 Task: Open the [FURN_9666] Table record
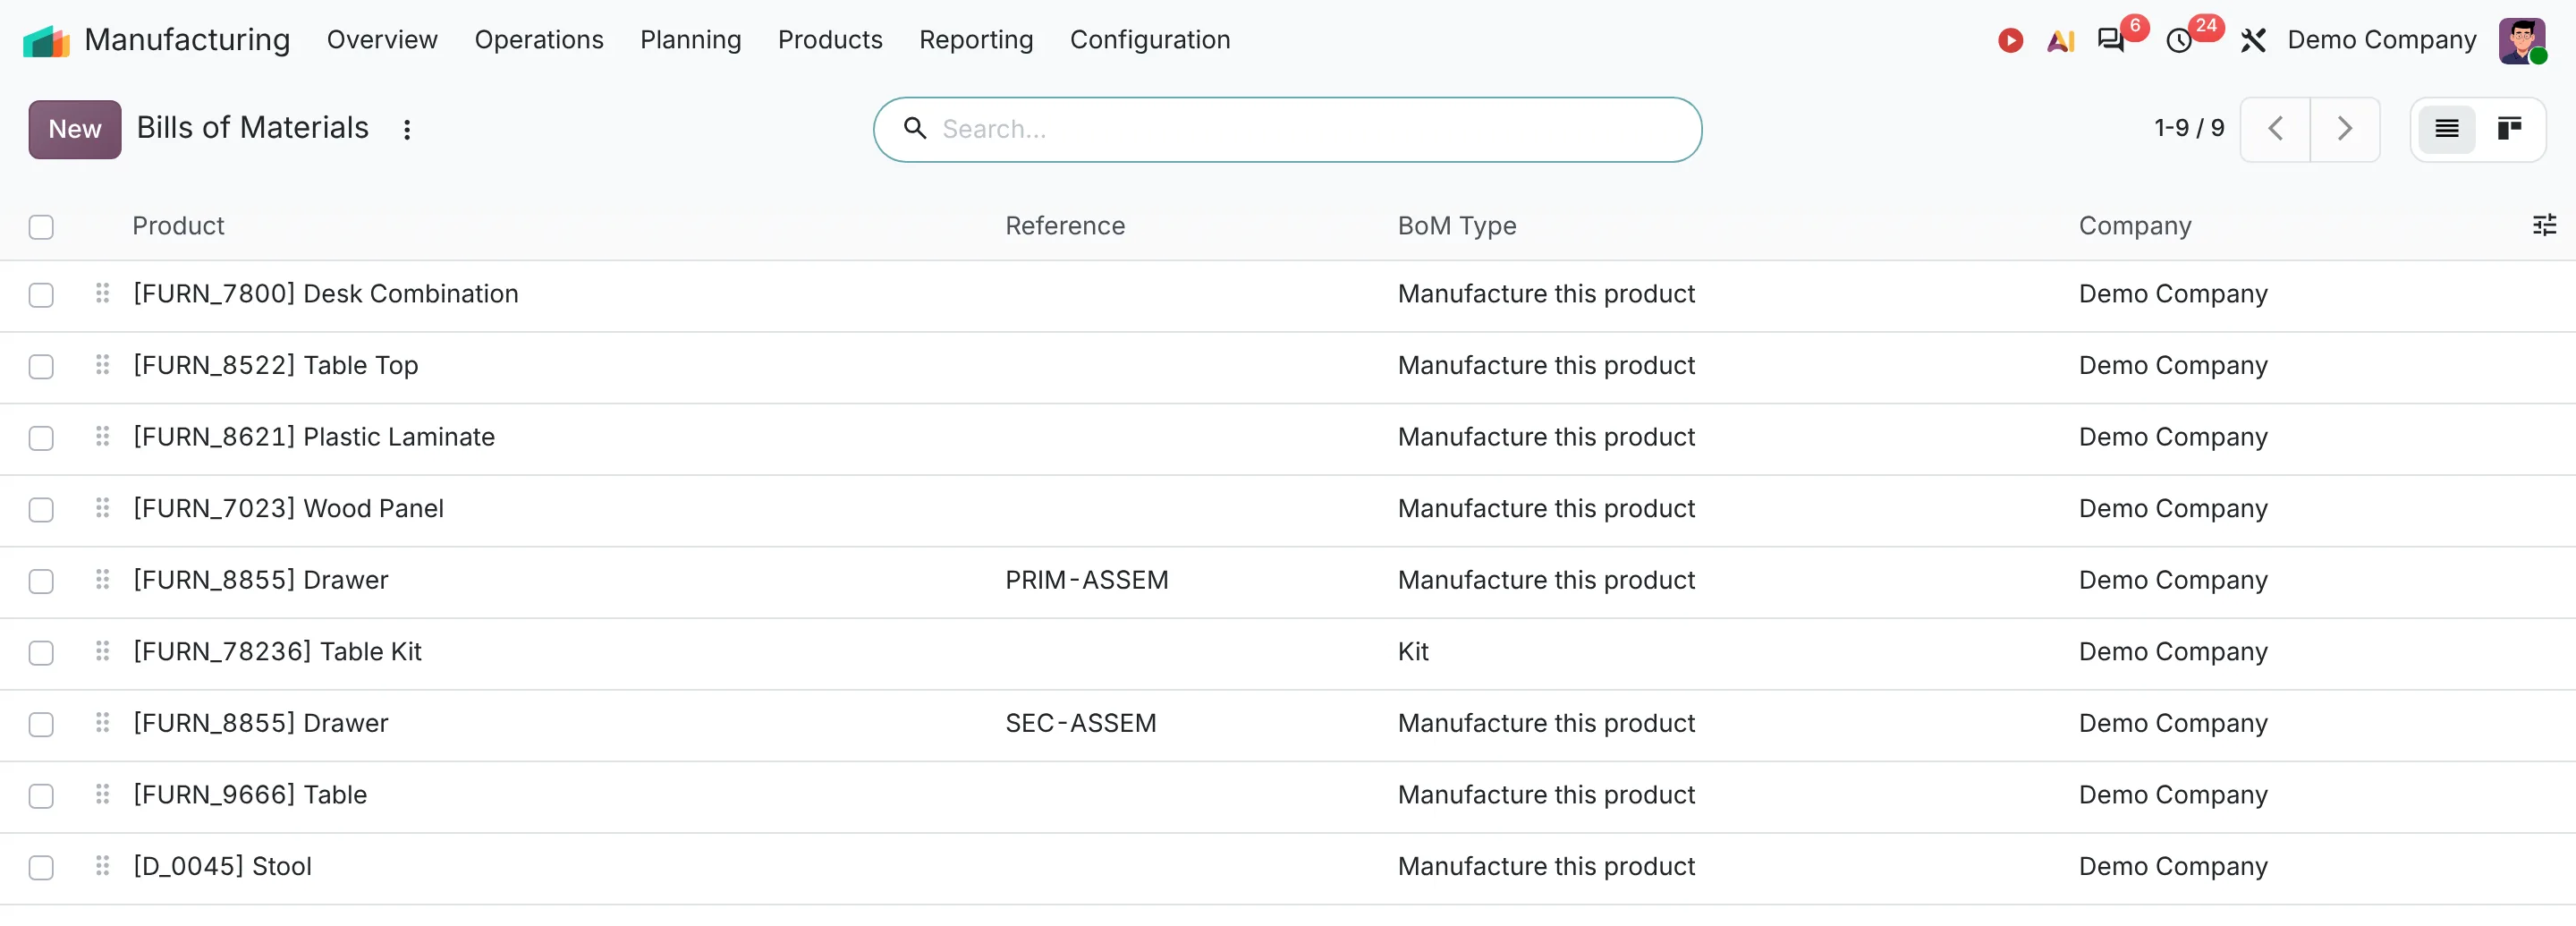tap(250, 794)
